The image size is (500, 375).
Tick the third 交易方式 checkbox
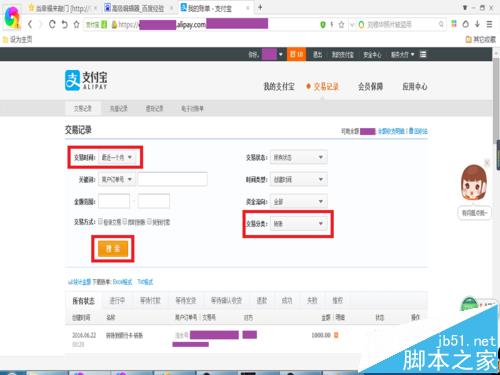pyautogui.click(x=149, y=221)
